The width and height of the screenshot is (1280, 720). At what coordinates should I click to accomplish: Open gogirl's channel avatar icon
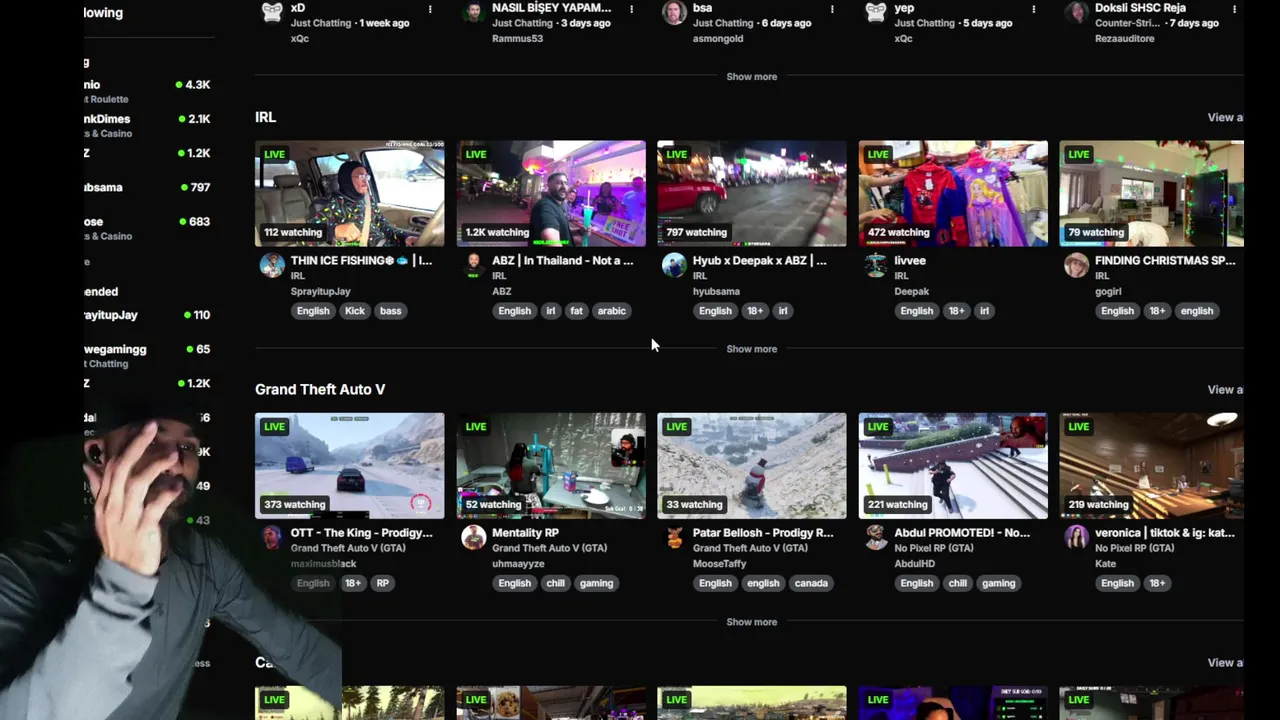[x=1076, y=265]
